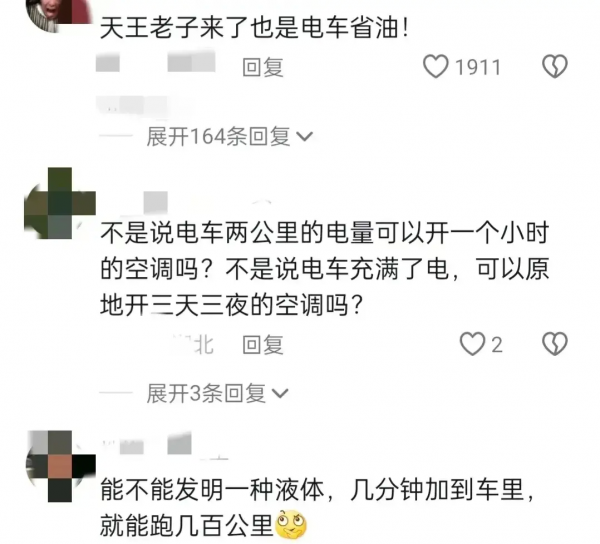Click the chevron beside 展开164条回复
The image size is (600, 544).
pyautogui.click(x=305, y=137)
